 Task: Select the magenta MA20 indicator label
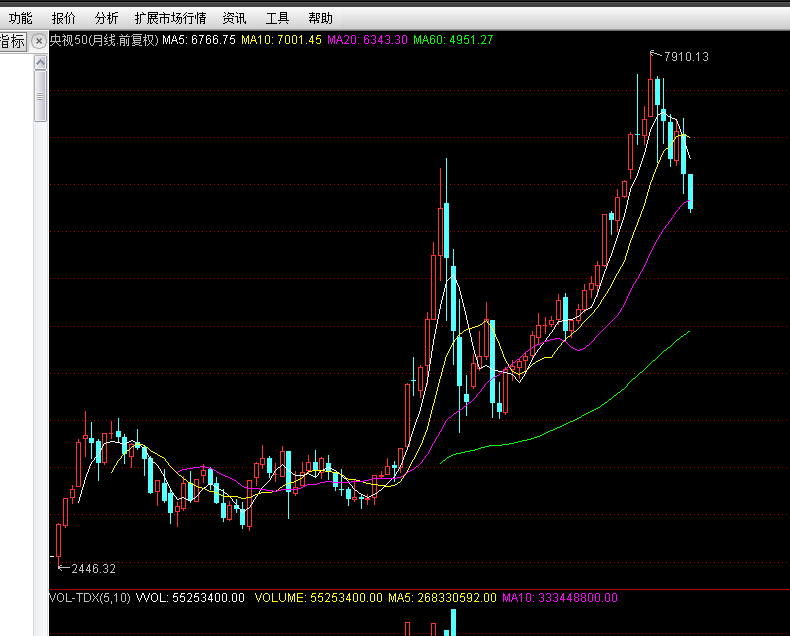[367, 40]
